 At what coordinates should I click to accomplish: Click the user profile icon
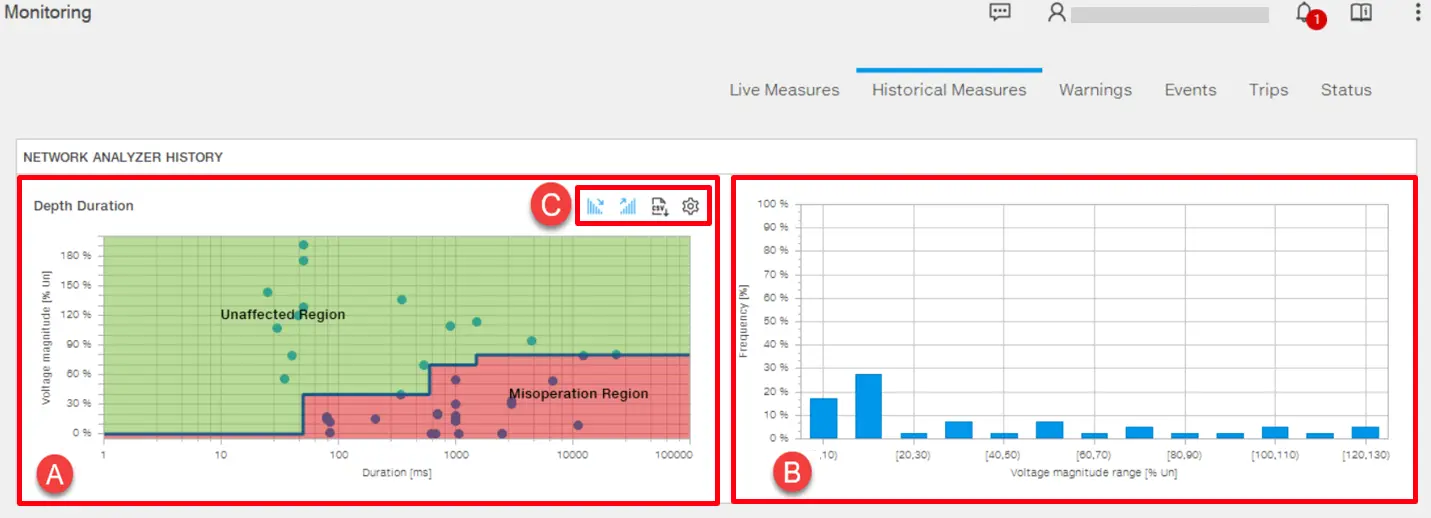pyautogui.click(x=1056, y=13)
